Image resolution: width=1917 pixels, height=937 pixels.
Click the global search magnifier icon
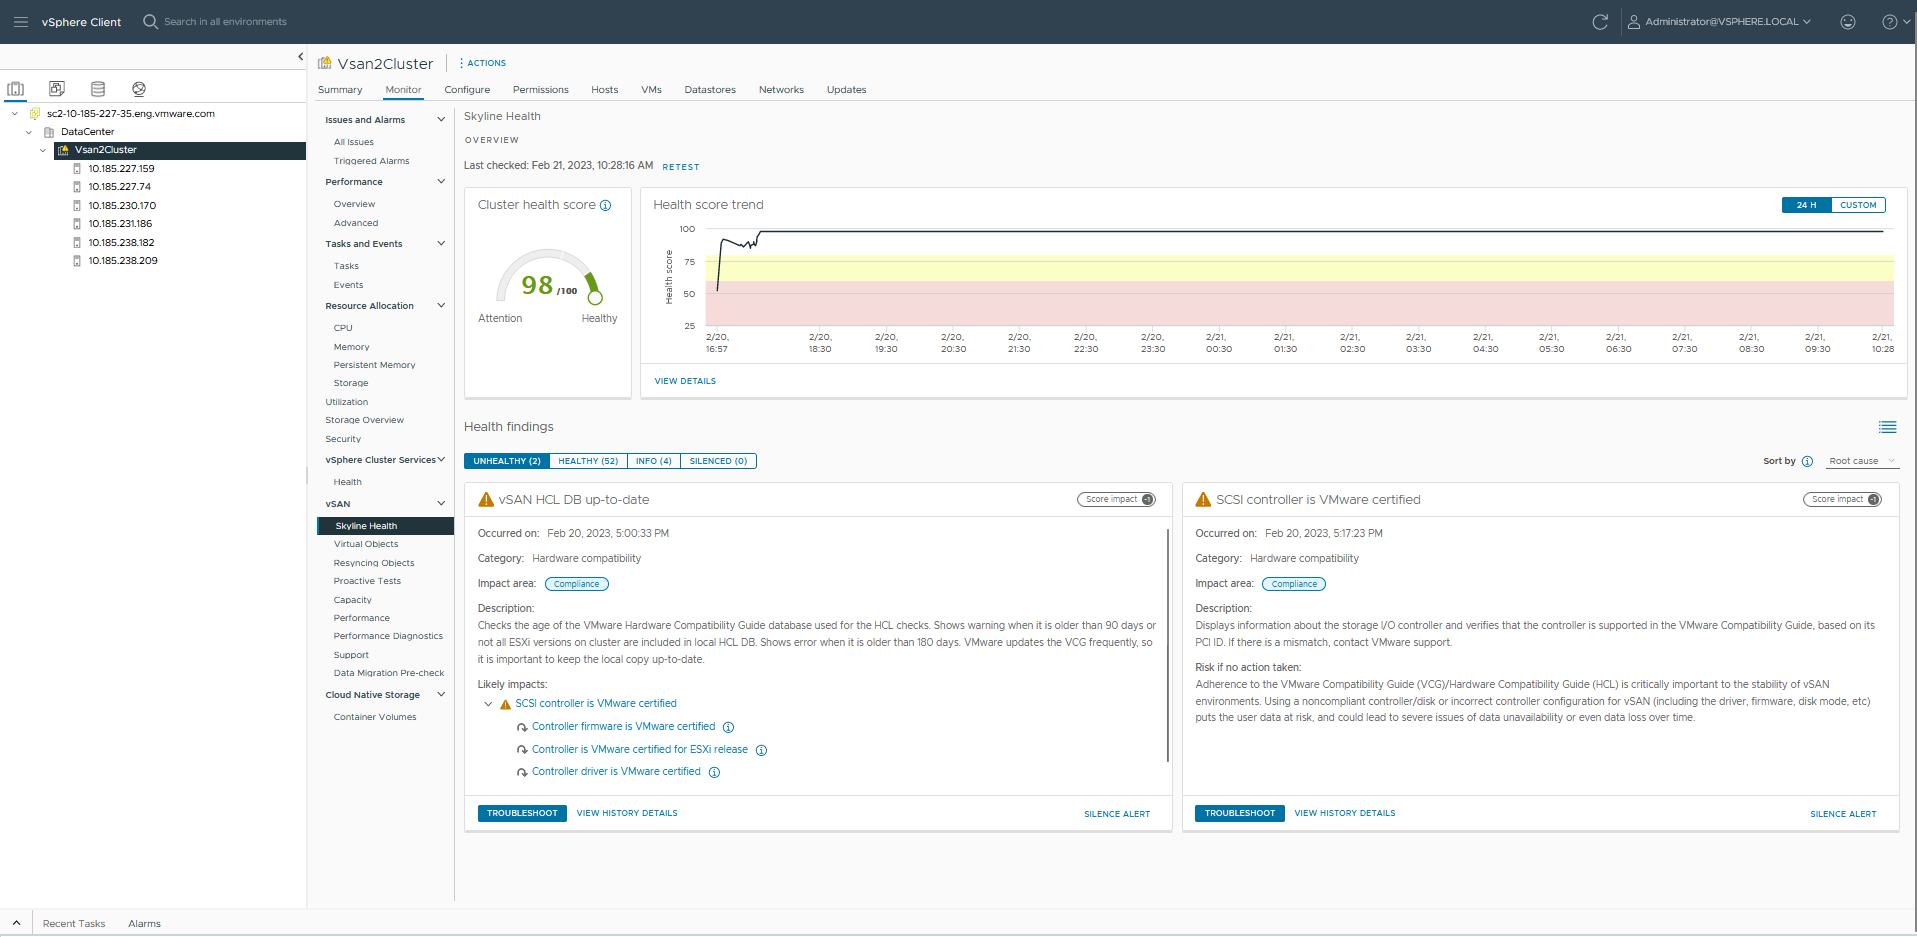coord(150,21)
